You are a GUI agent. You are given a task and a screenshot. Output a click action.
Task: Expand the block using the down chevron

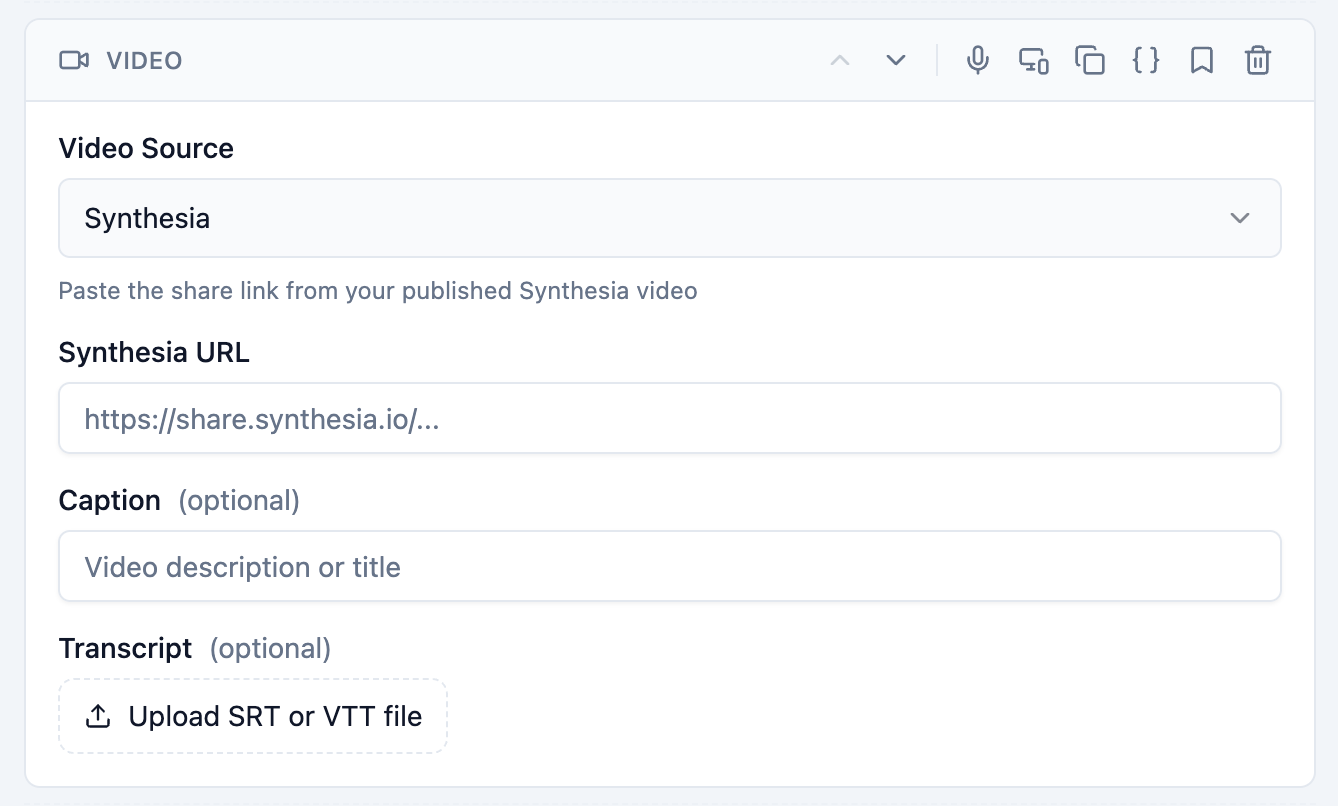pos(895,60)
